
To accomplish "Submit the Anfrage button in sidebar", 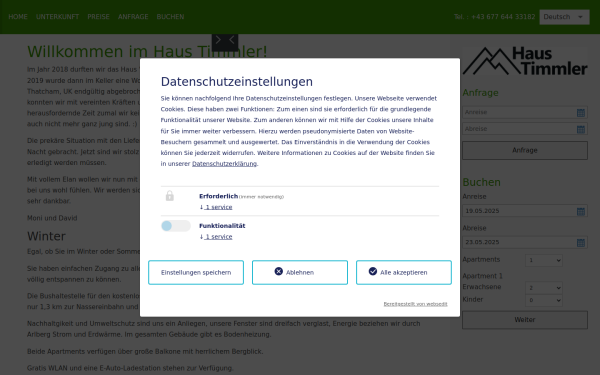I will tap(525, 150).
